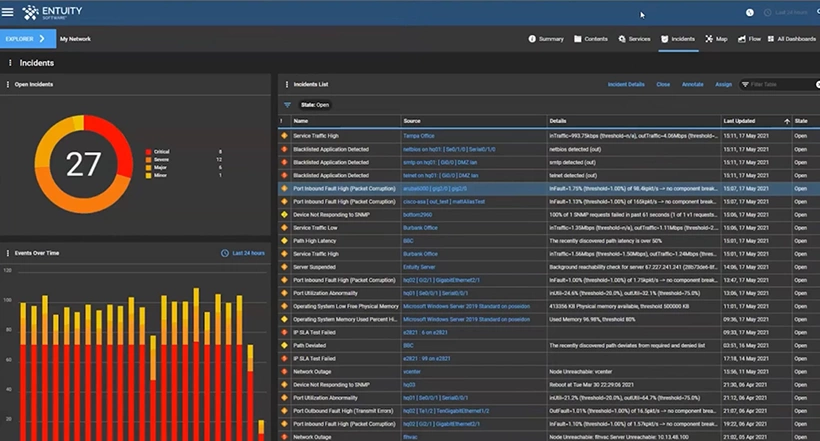The image size is (820, 441).
Task: Sort by the Source column header
Action: click(412, 121)
